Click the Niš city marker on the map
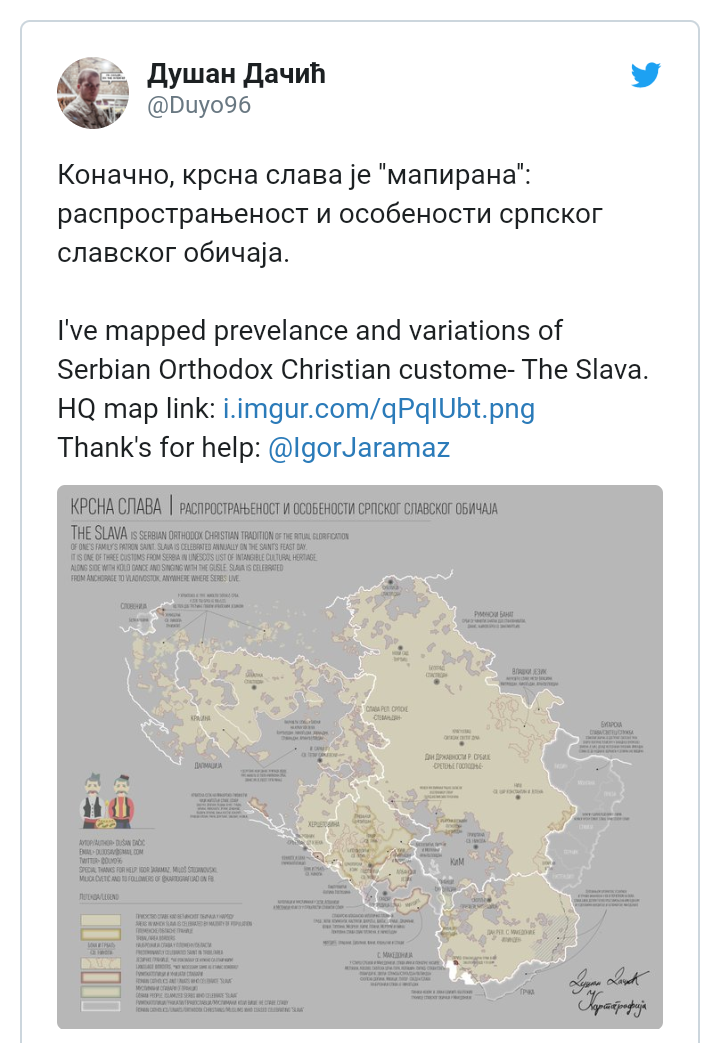 tap(518, 797)
